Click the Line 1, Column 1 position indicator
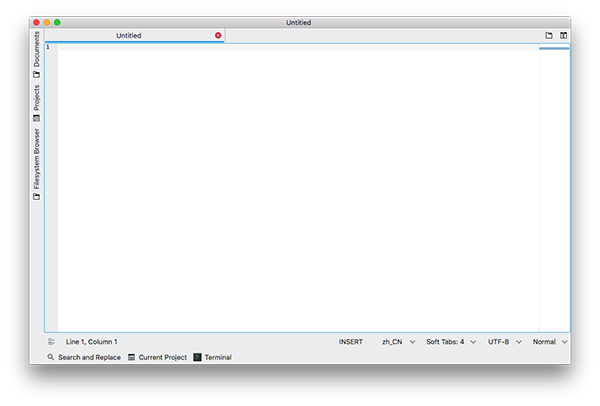Image resolution: width=600 pixels, height=406 pixels. click(x=91, y=342)
